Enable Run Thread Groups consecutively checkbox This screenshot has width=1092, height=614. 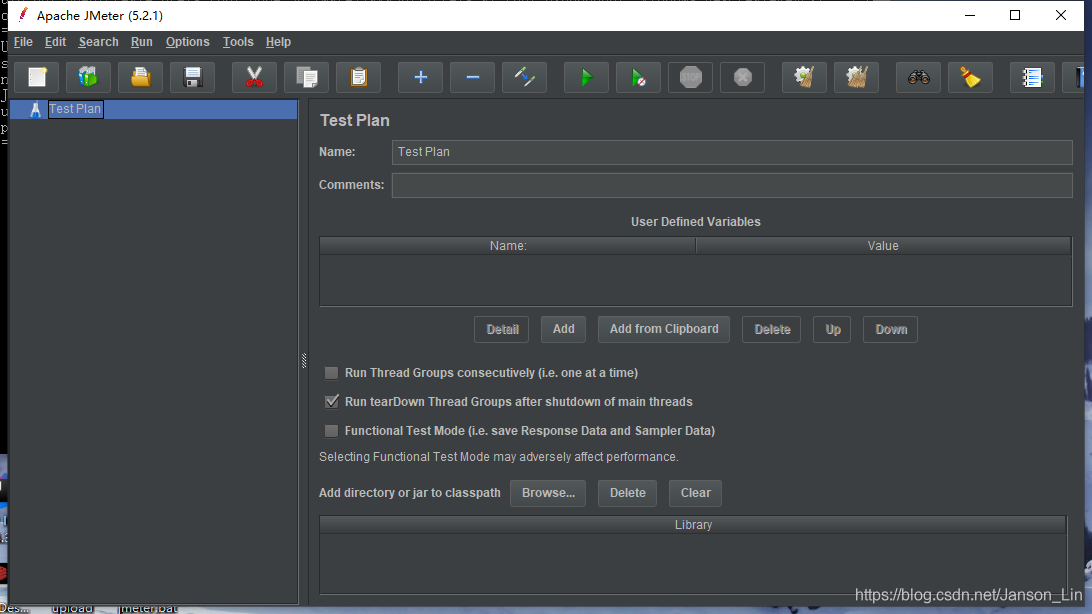[x=332, y=373]
